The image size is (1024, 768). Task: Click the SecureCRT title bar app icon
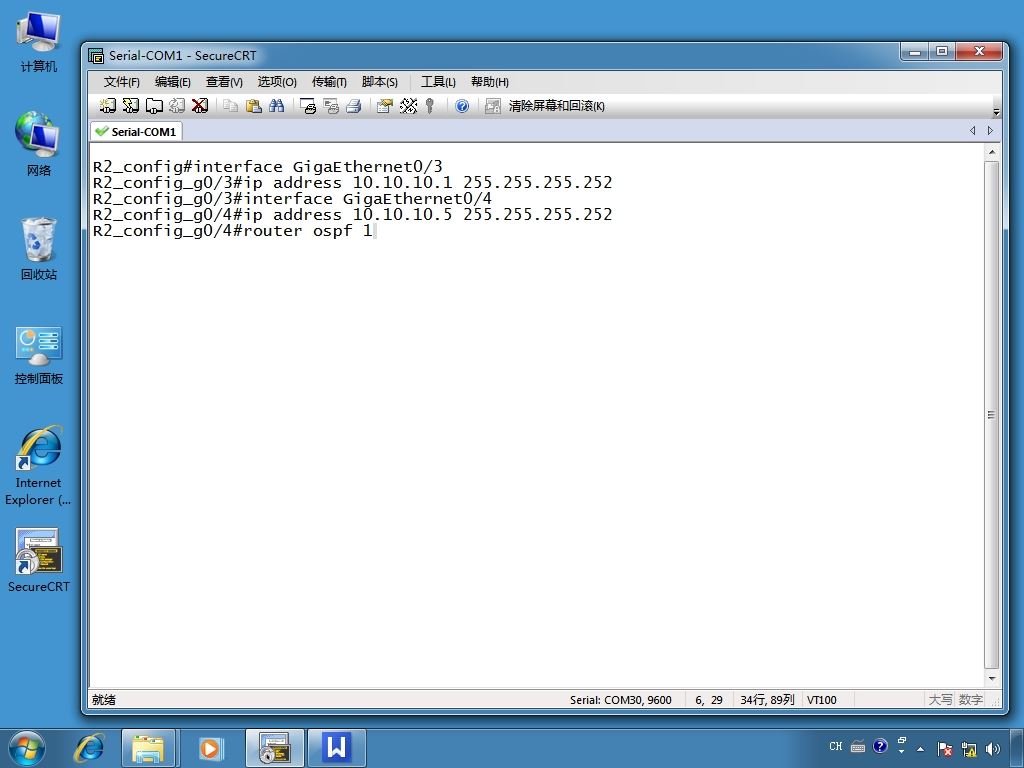pos(96,56)
